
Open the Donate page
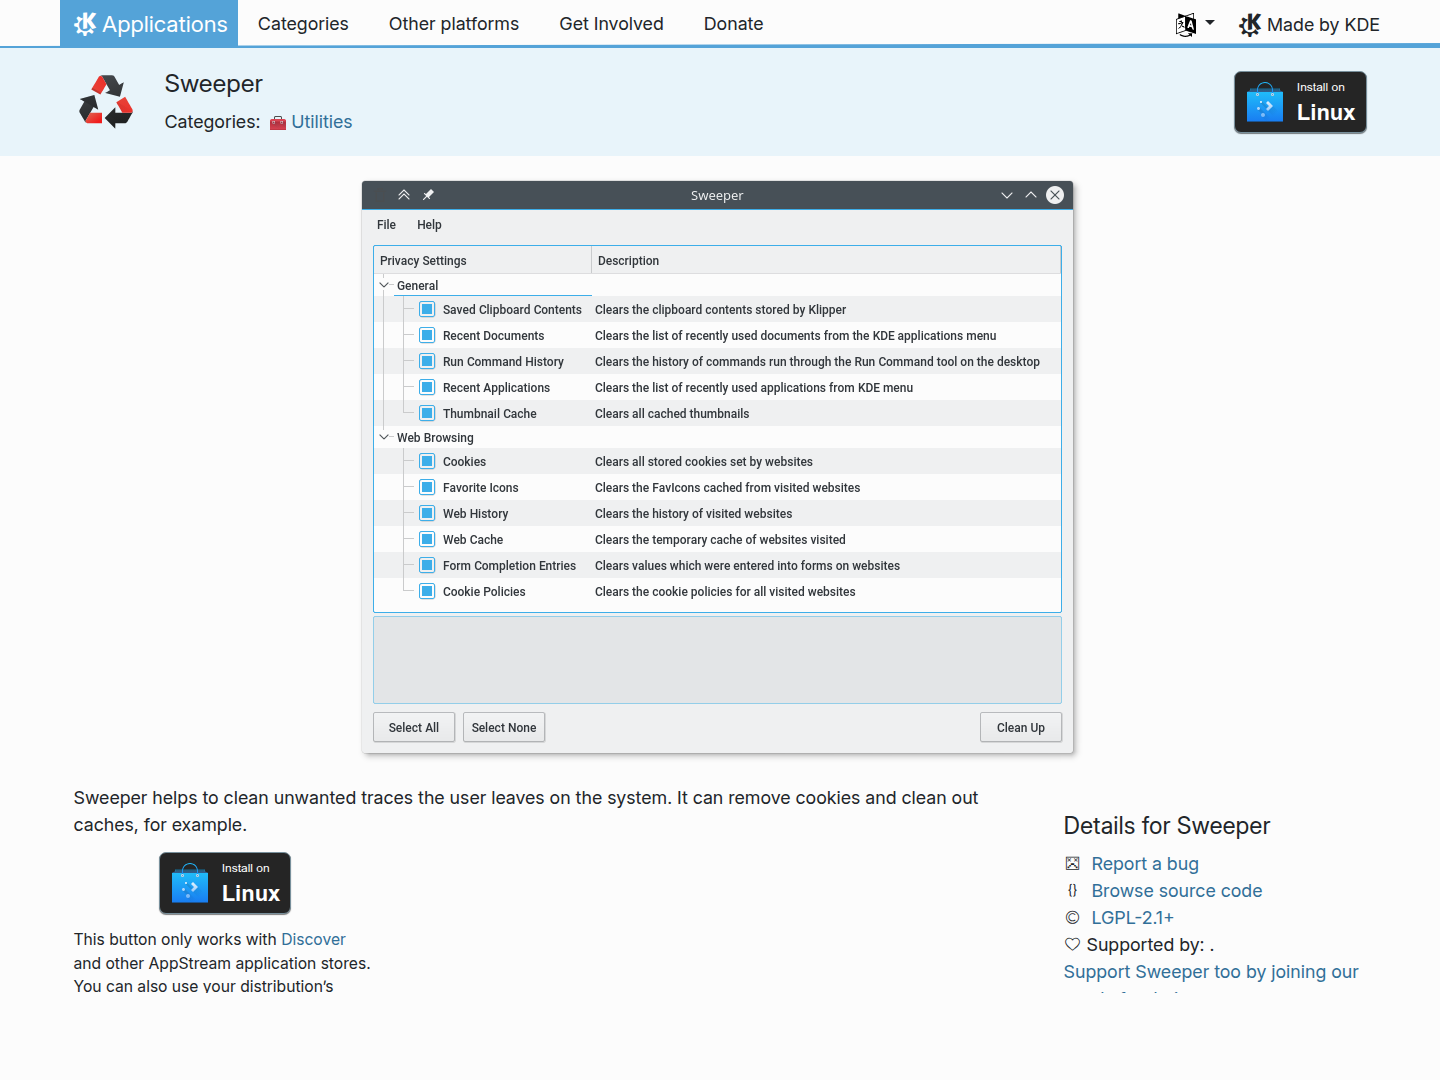point(733,24)
